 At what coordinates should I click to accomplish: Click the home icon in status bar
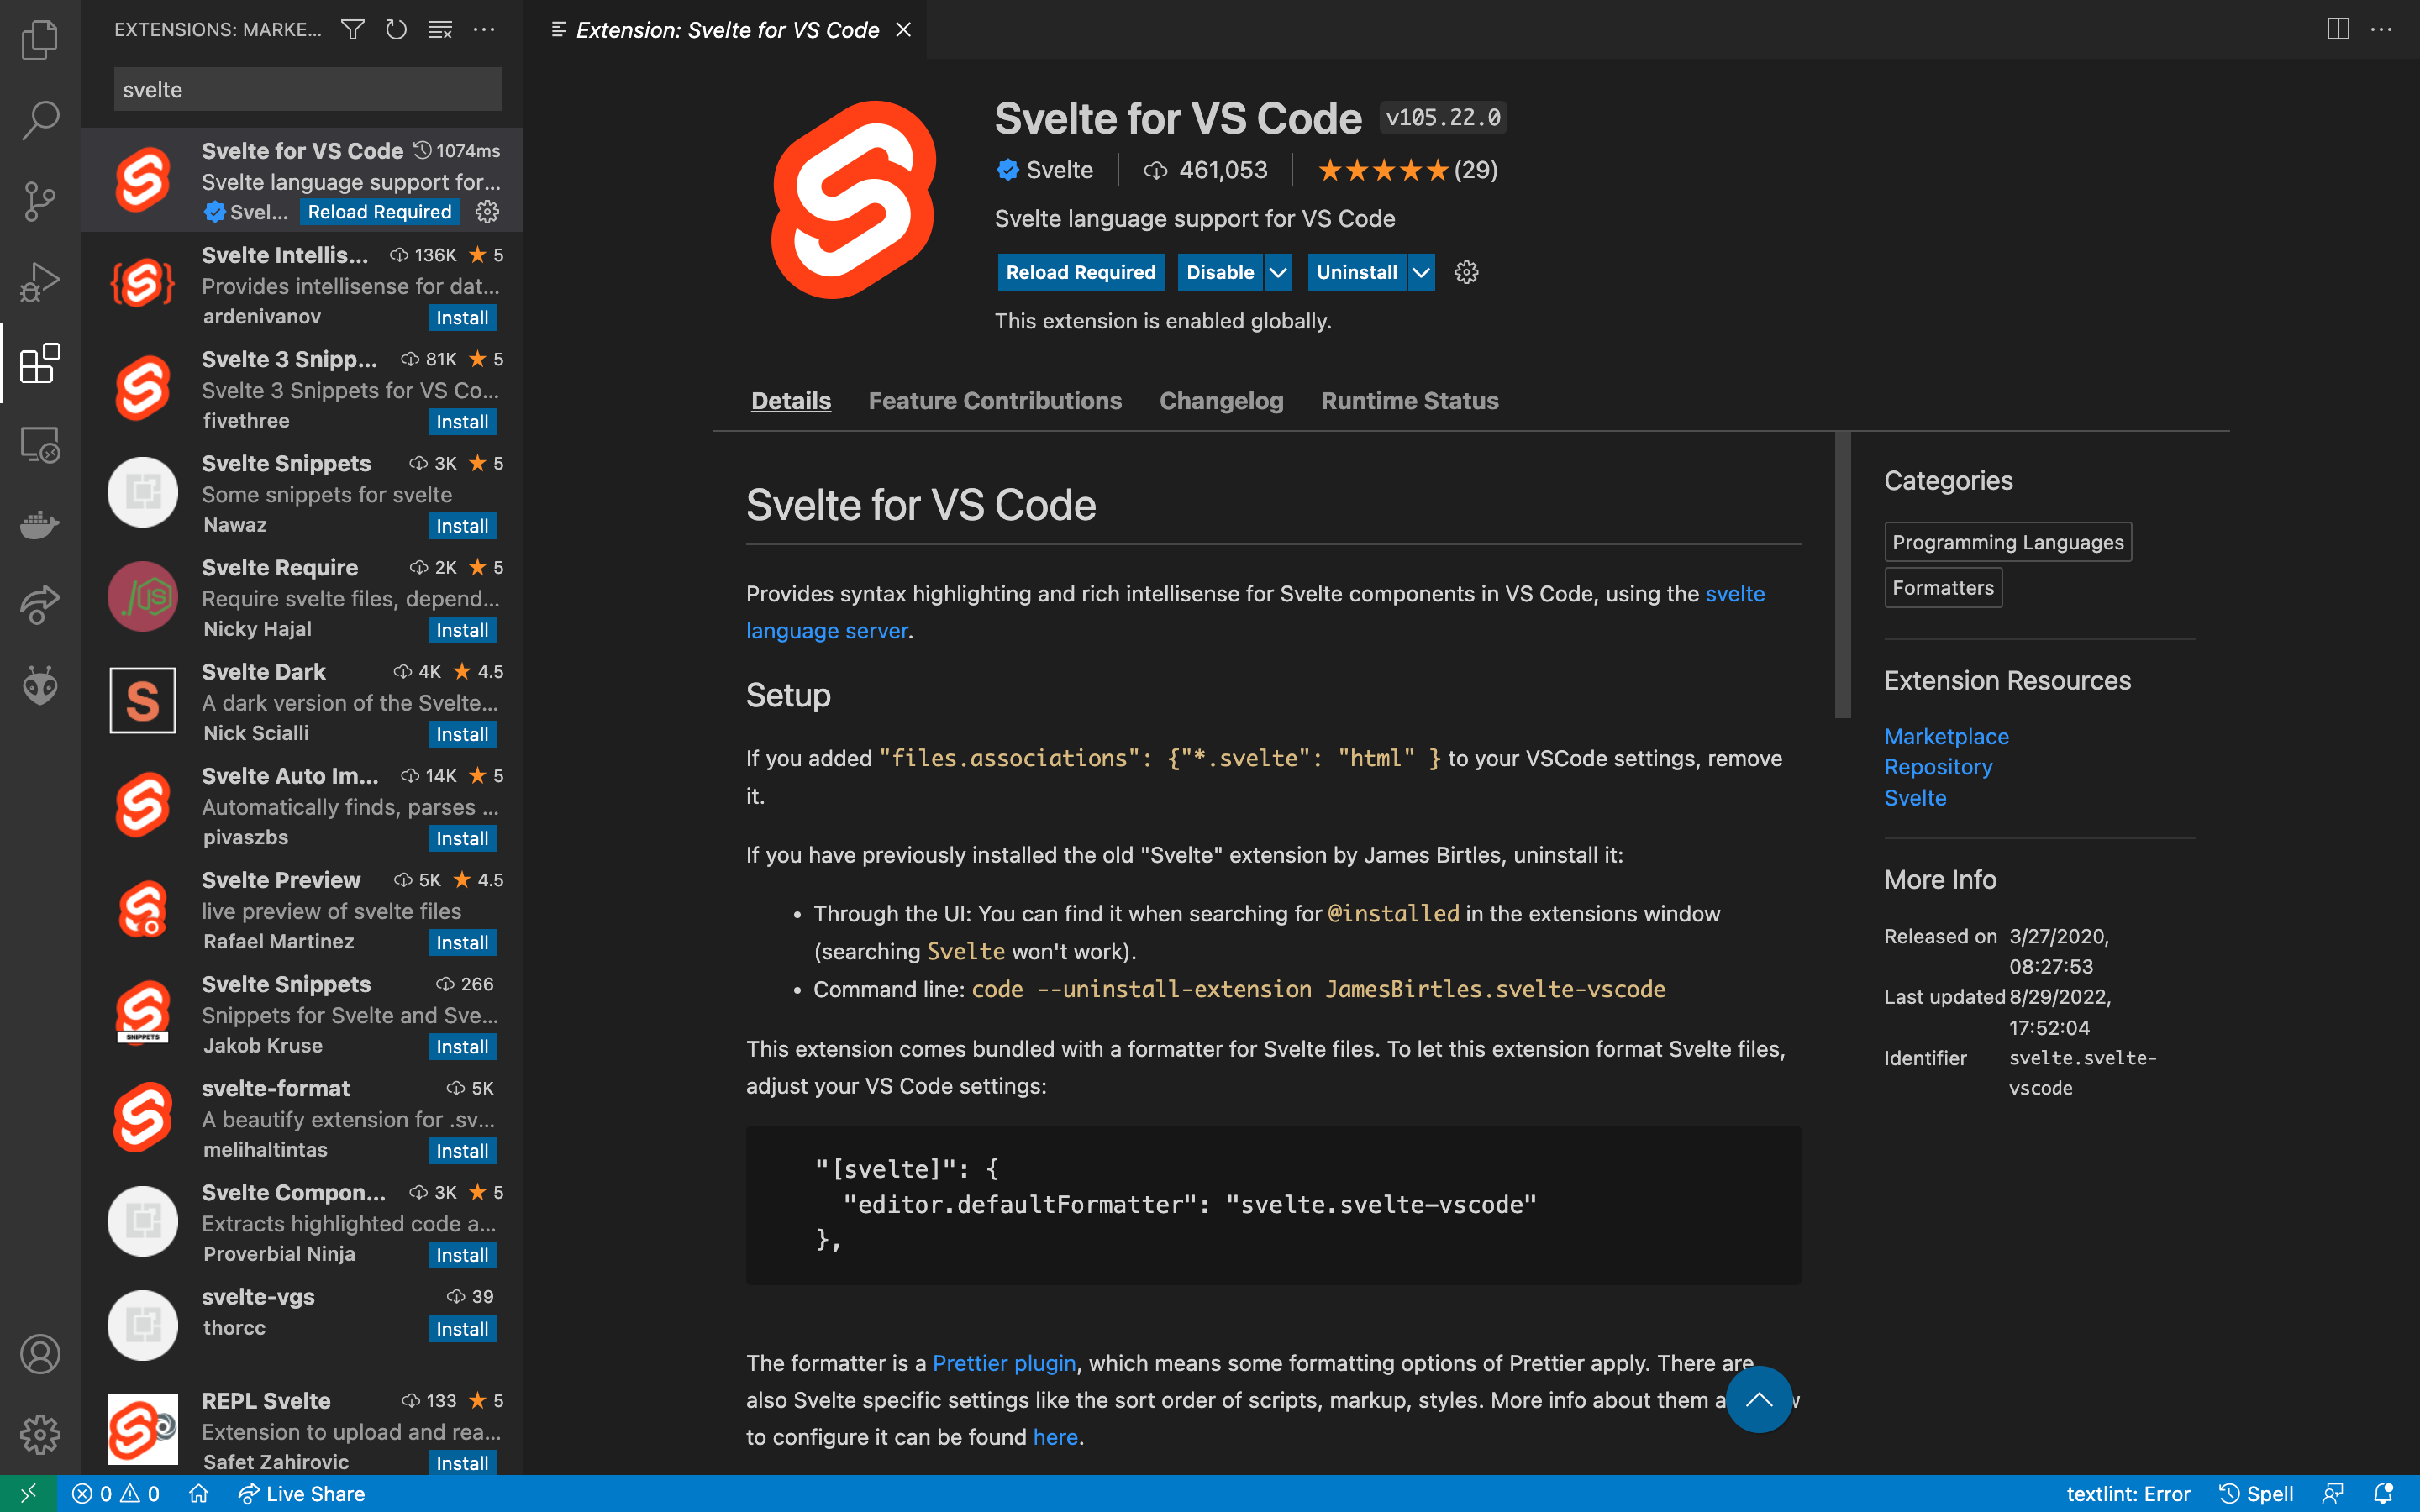pos(198,1493)
